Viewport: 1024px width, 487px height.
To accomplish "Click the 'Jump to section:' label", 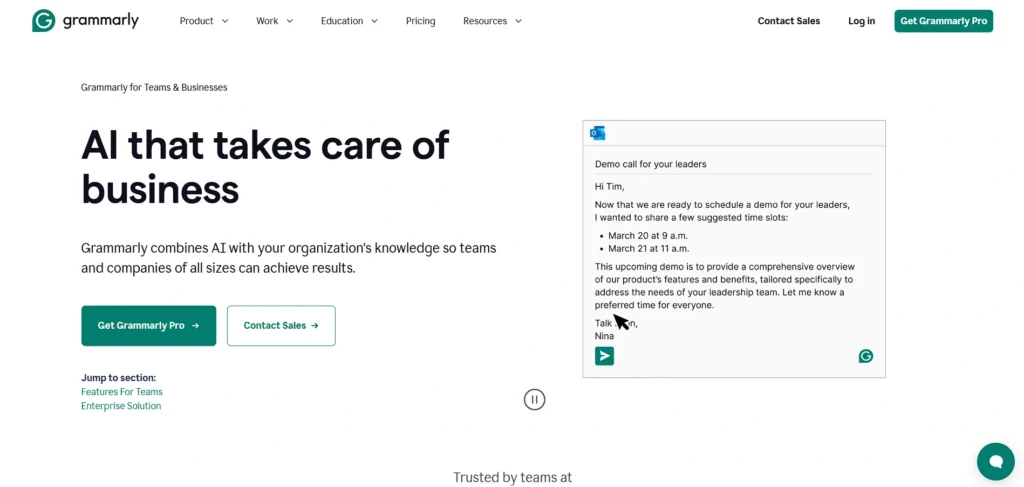I will tap(118, 377).
